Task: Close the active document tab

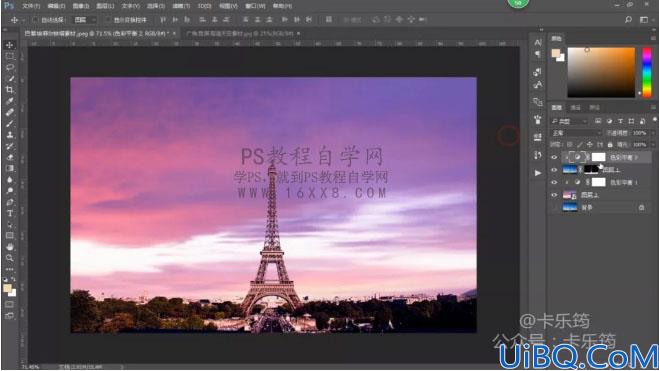Action: tap(174, 33)
